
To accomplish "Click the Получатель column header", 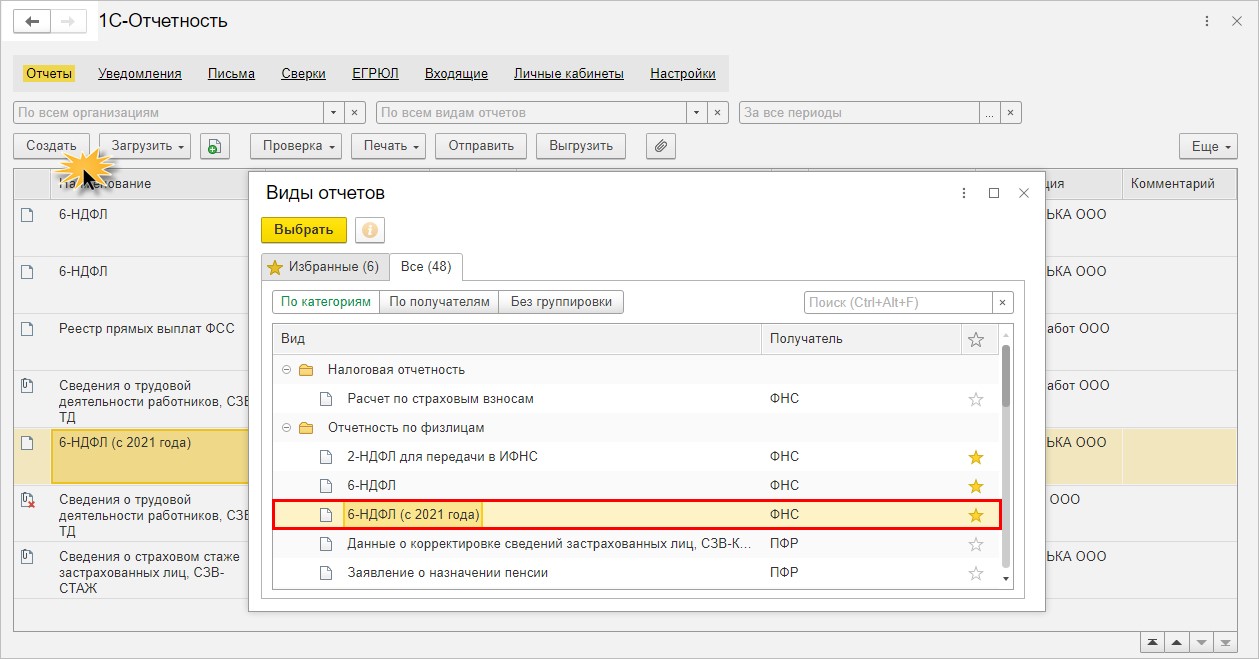I will point(861,339).
